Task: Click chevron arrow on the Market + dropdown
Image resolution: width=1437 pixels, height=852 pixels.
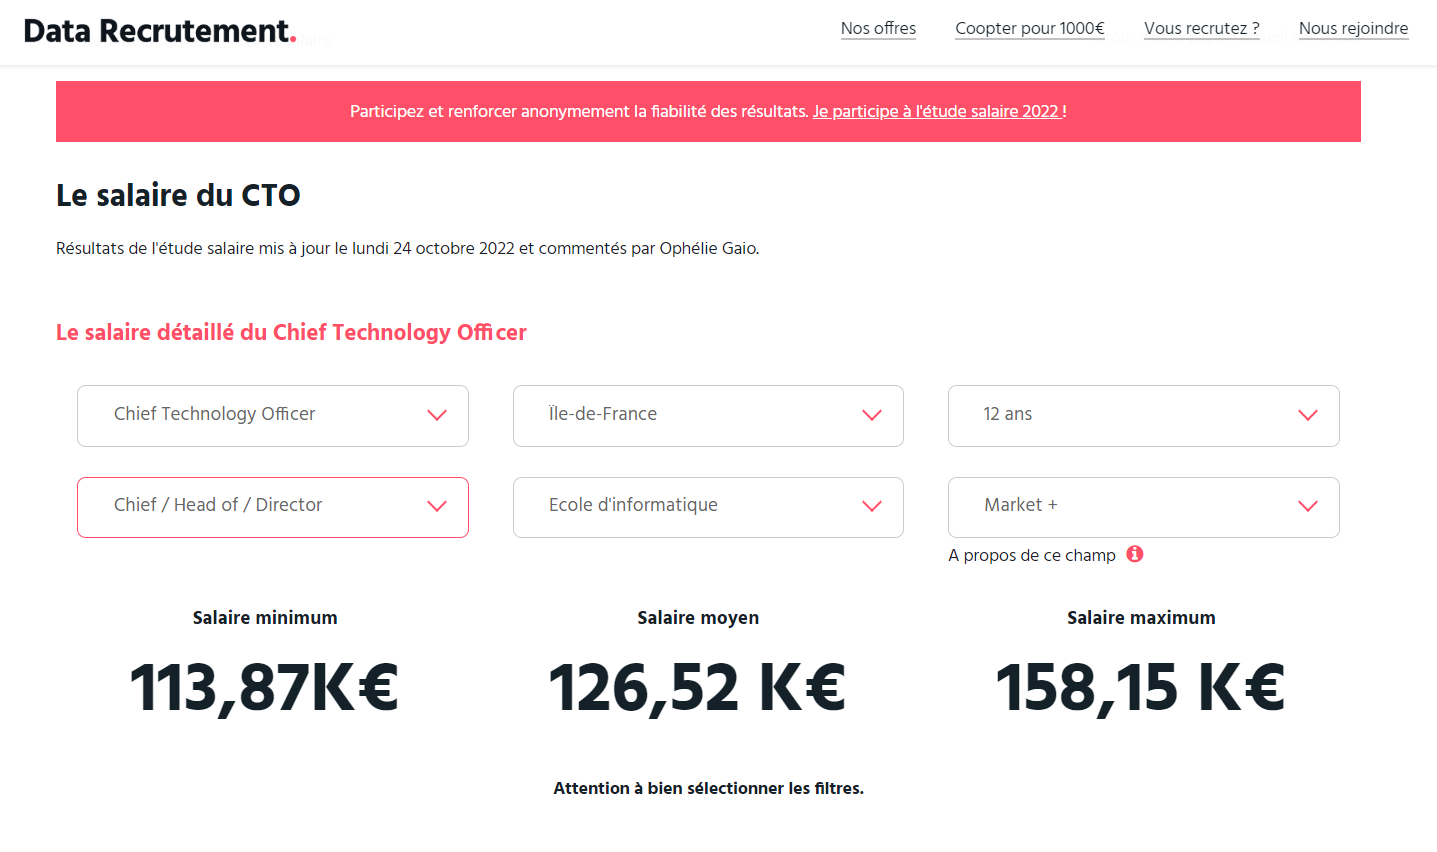Action: click(x=1307, y=506)
